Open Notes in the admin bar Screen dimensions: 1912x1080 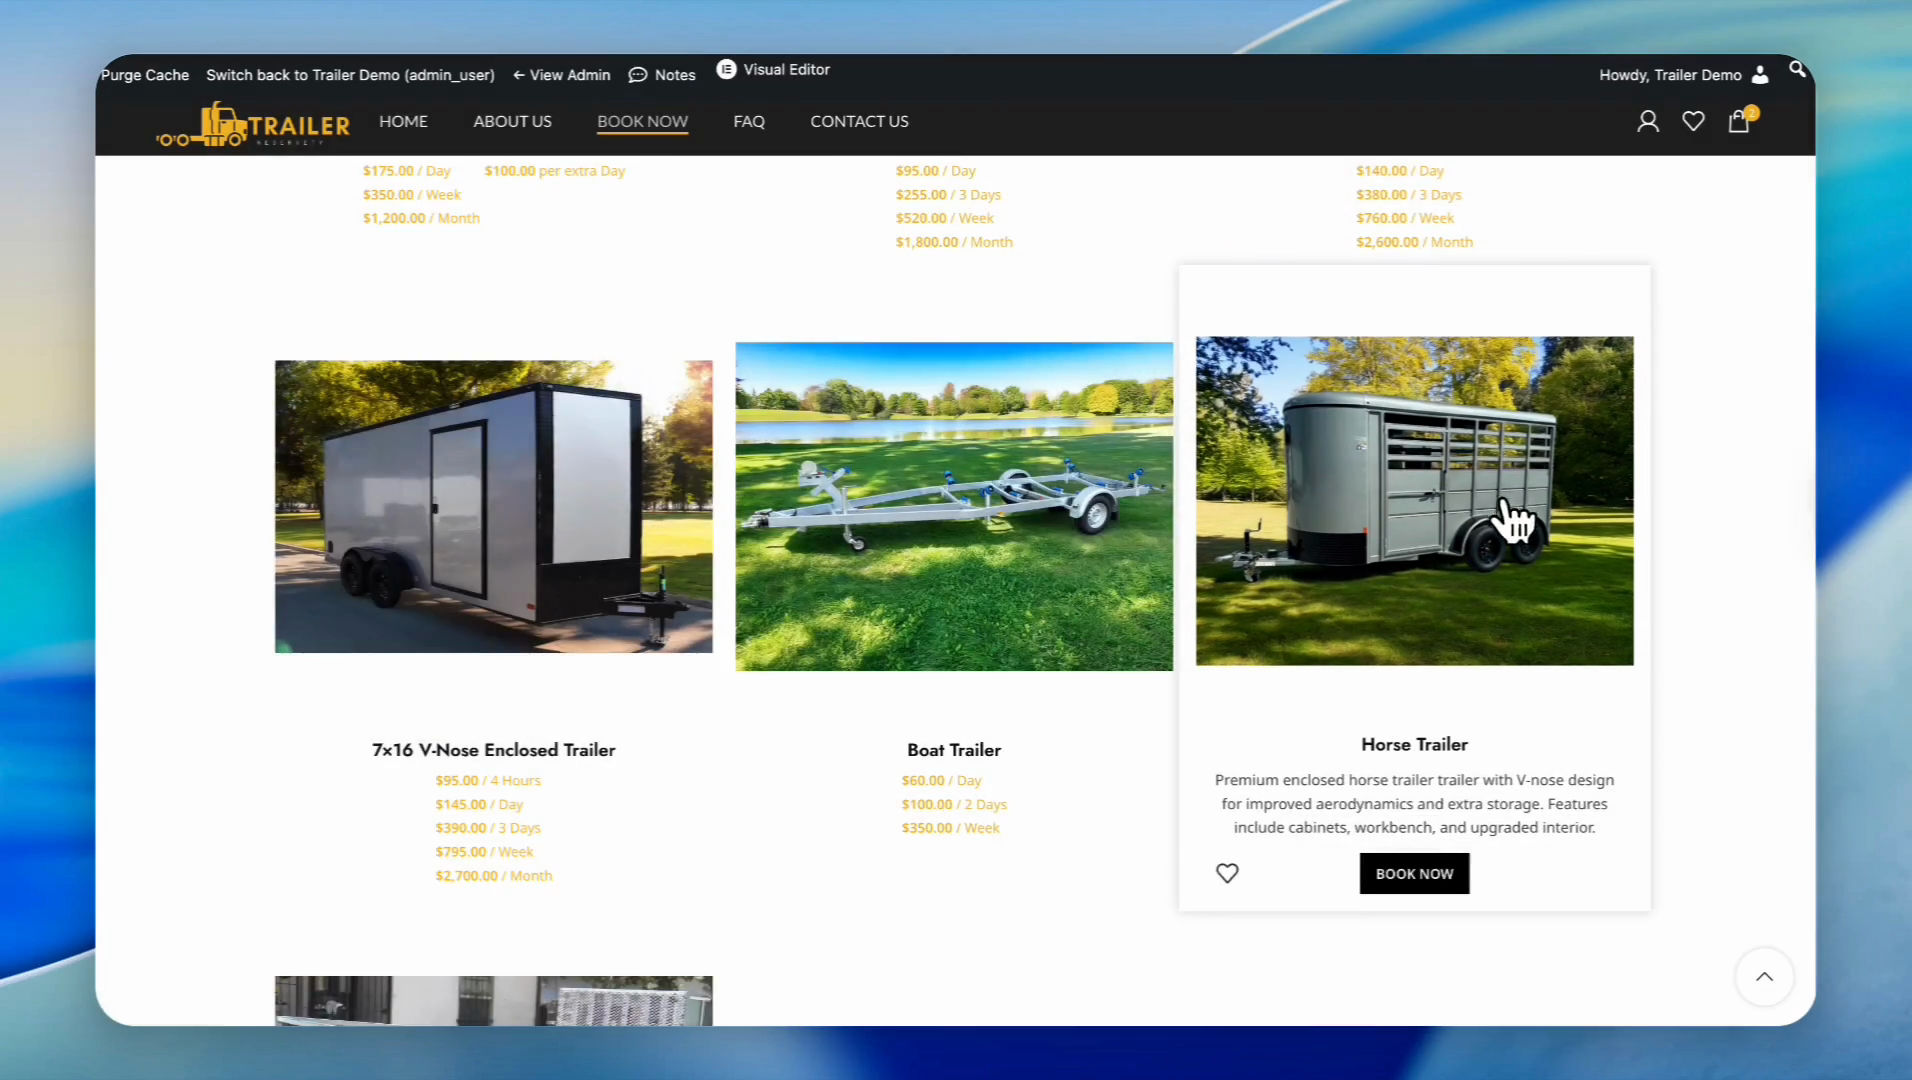coord(662,75)
